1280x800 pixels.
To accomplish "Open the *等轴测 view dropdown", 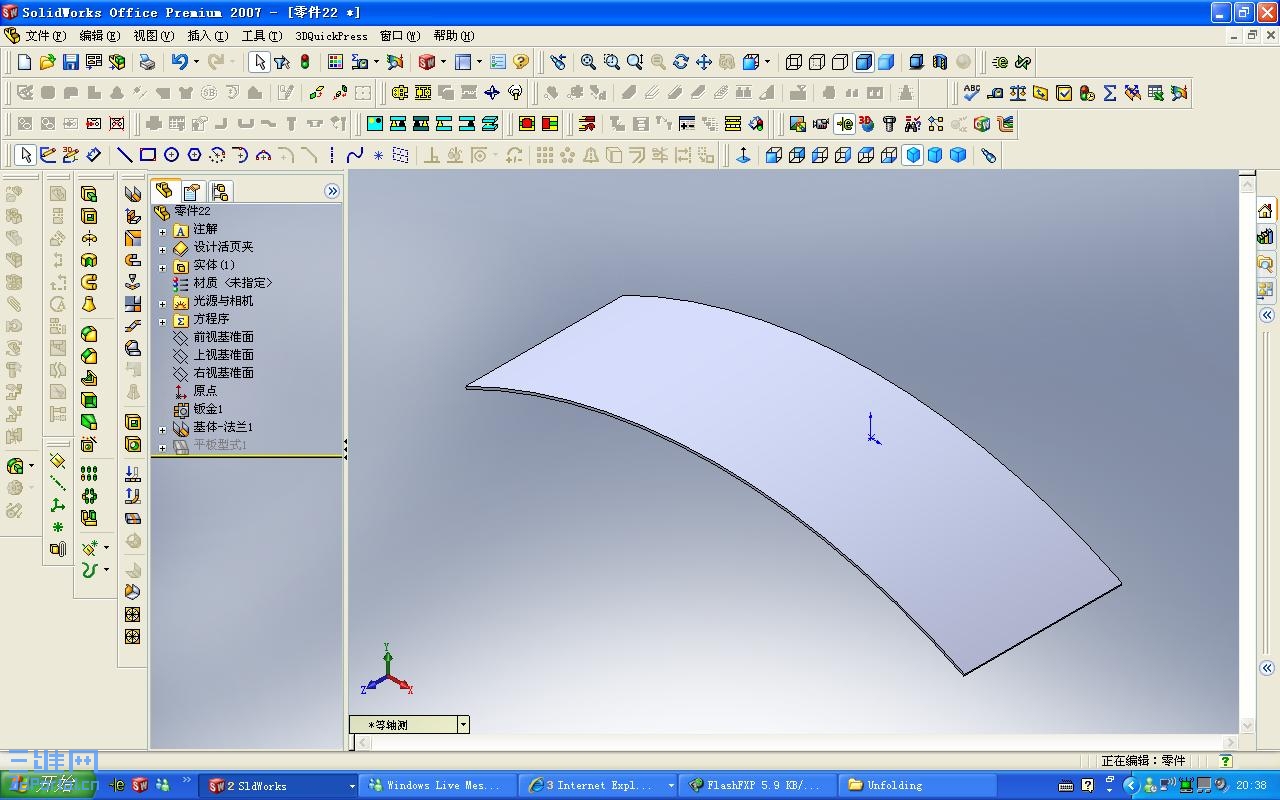I will pos(463,725).
